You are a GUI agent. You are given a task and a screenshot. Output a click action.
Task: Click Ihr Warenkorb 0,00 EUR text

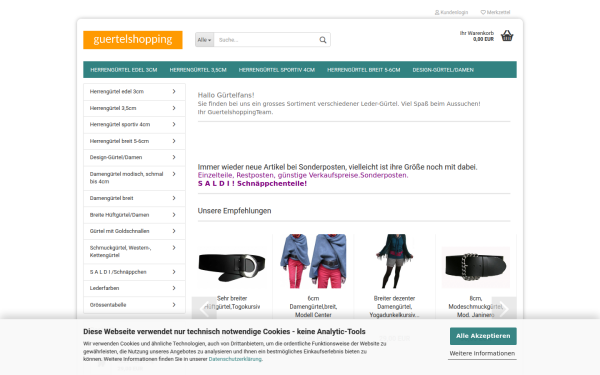point(477,36)
